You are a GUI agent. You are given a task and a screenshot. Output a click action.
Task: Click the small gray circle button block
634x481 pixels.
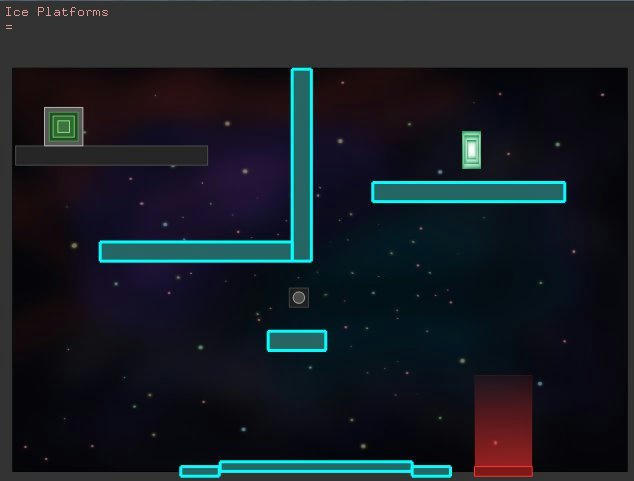pyautogui.click(x=299, y=298)
